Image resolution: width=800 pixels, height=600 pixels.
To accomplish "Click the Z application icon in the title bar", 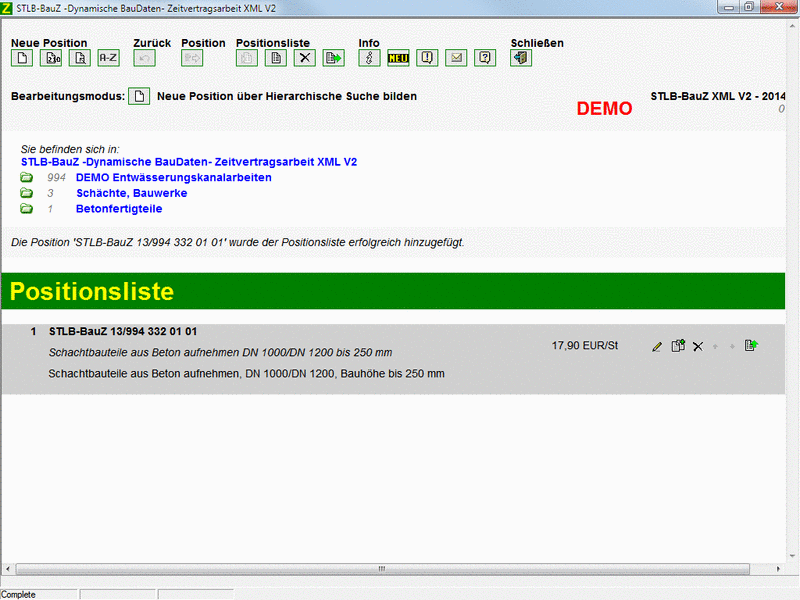I will click(x=7, y=8).
